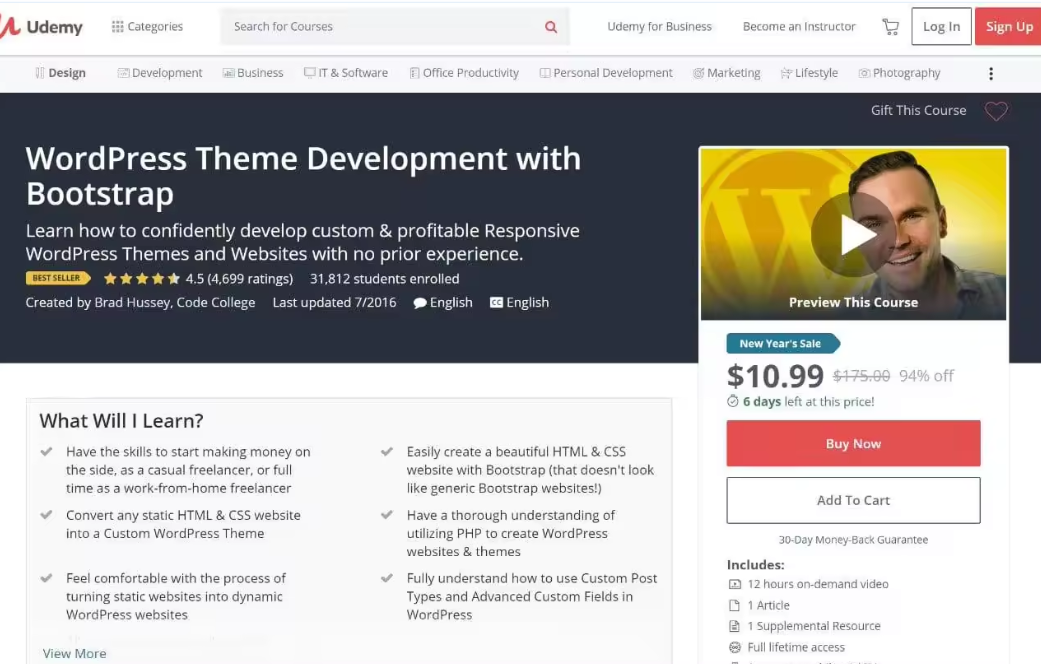Click checkmark beside 'Easily create a beautiful HTML'
This screenshot has width=1041, height=664.
(x=387, y=452)
